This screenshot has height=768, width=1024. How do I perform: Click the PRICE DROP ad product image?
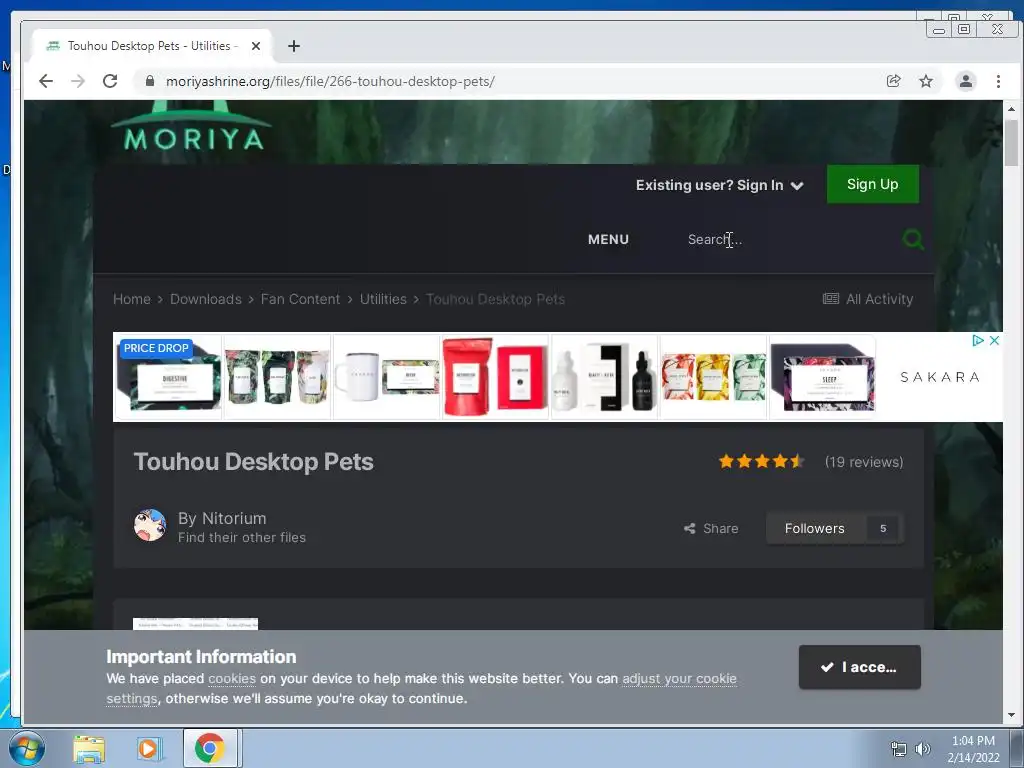tap(168, 377)
